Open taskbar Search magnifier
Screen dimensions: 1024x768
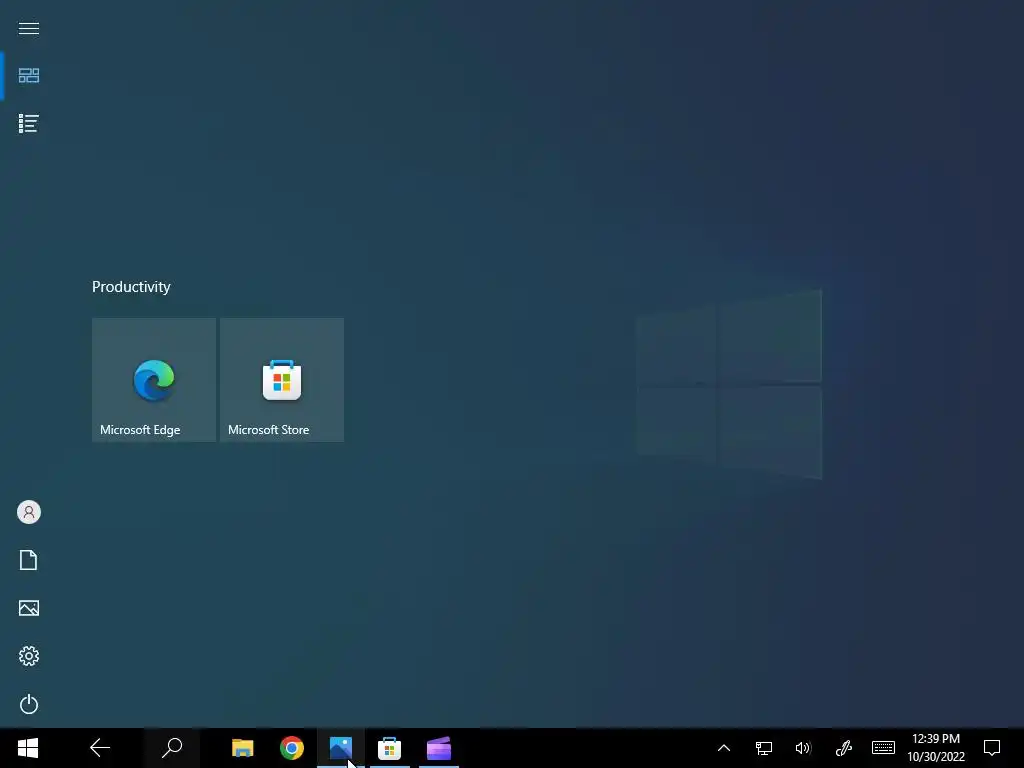172,748
